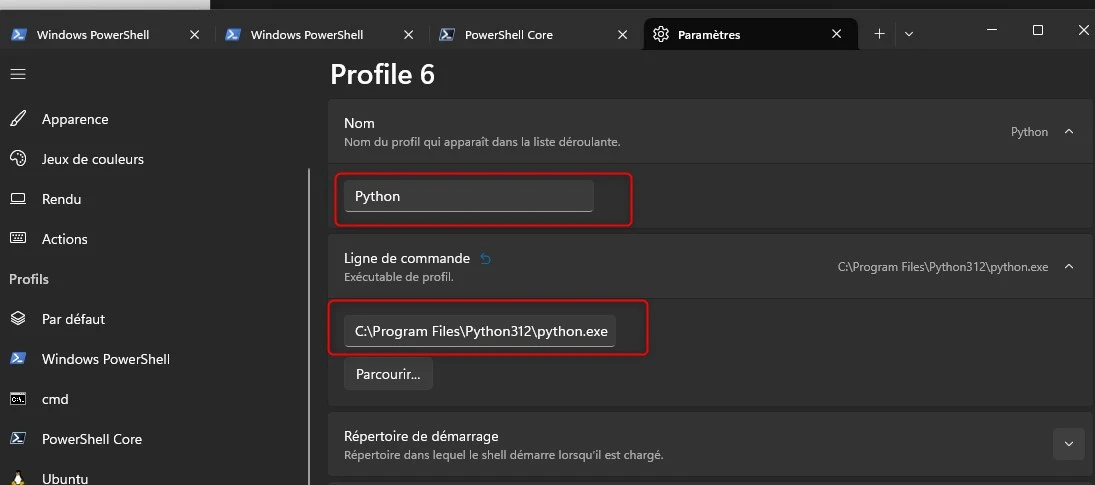
Task: Click the Profils section header
Action: pos(29,279)
